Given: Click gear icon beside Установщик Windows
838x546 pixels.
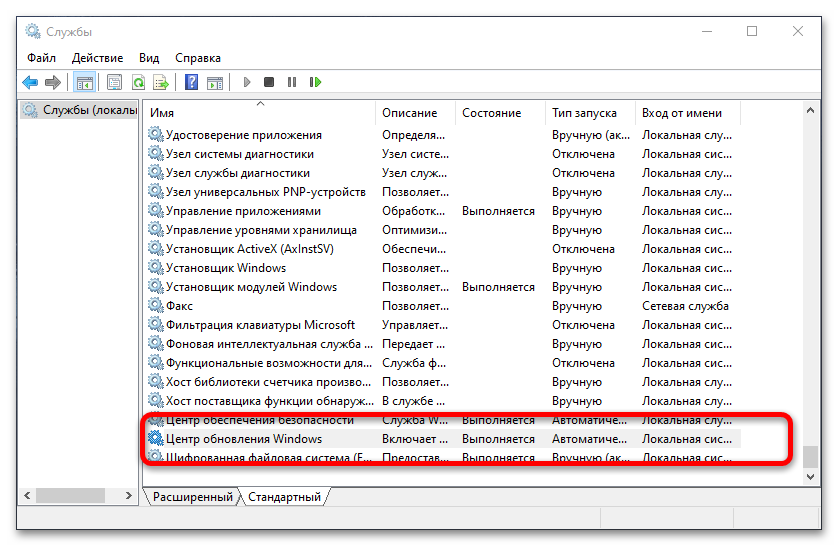Looking at the screenshot, I should point(156,268).
